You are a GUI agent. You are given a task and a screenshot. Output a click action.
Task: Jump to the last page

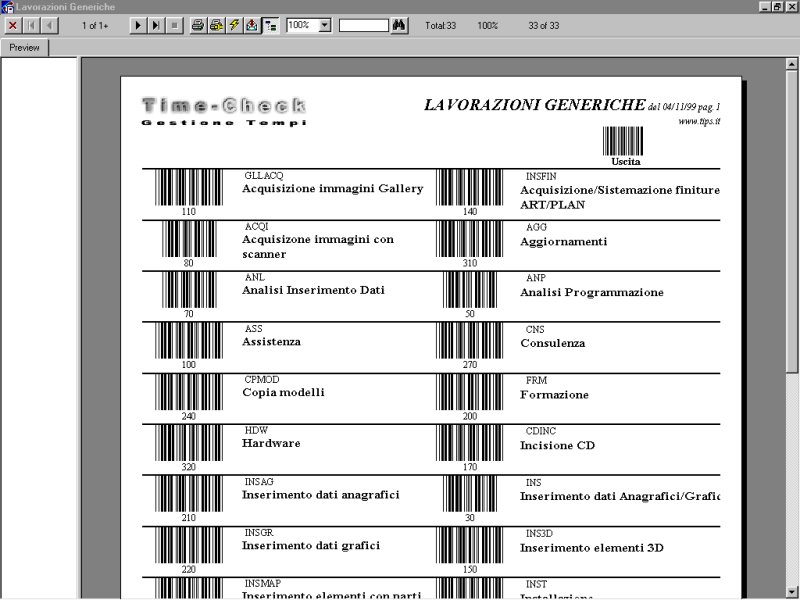click(x=156, y=26)
